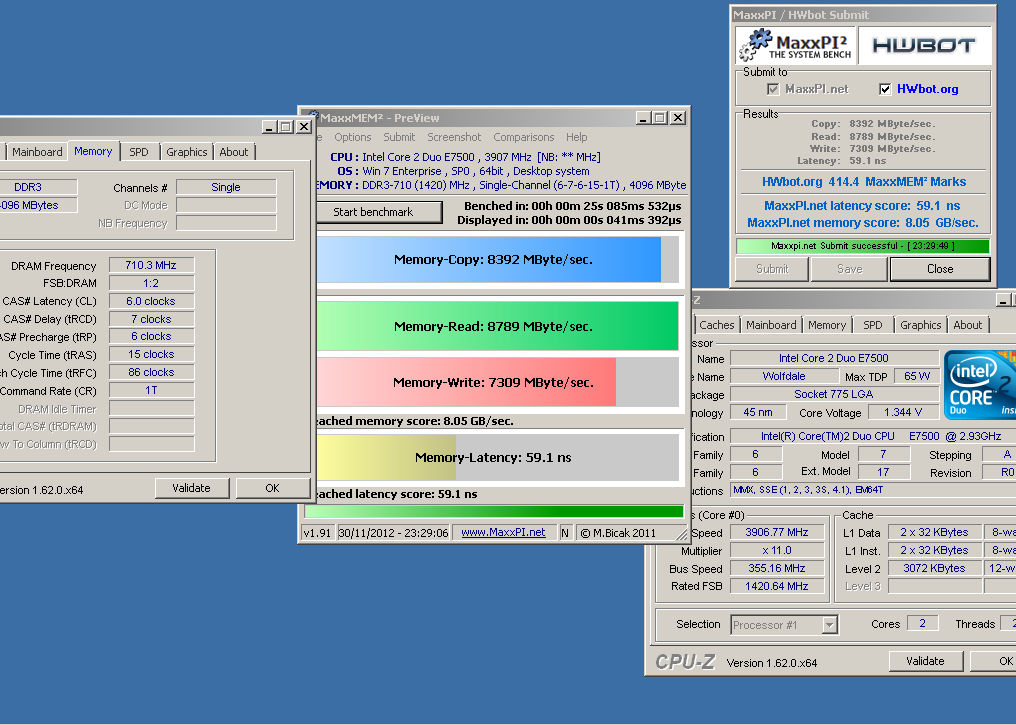Open Graphics tab in left CPU-Z
The image size is (1016, 725).
coord(187,152)
